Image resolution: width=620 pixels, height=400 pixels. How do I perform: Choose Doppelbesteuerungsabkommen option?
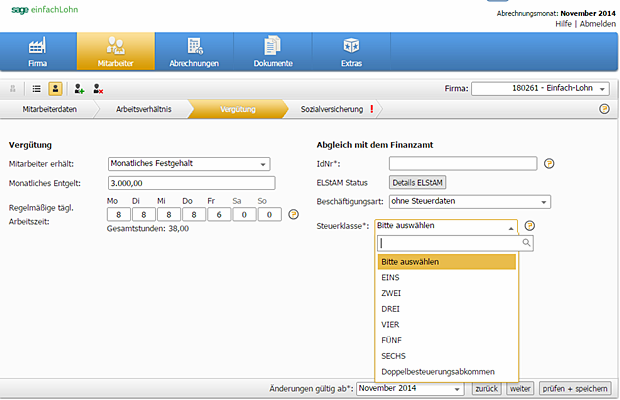447,372
